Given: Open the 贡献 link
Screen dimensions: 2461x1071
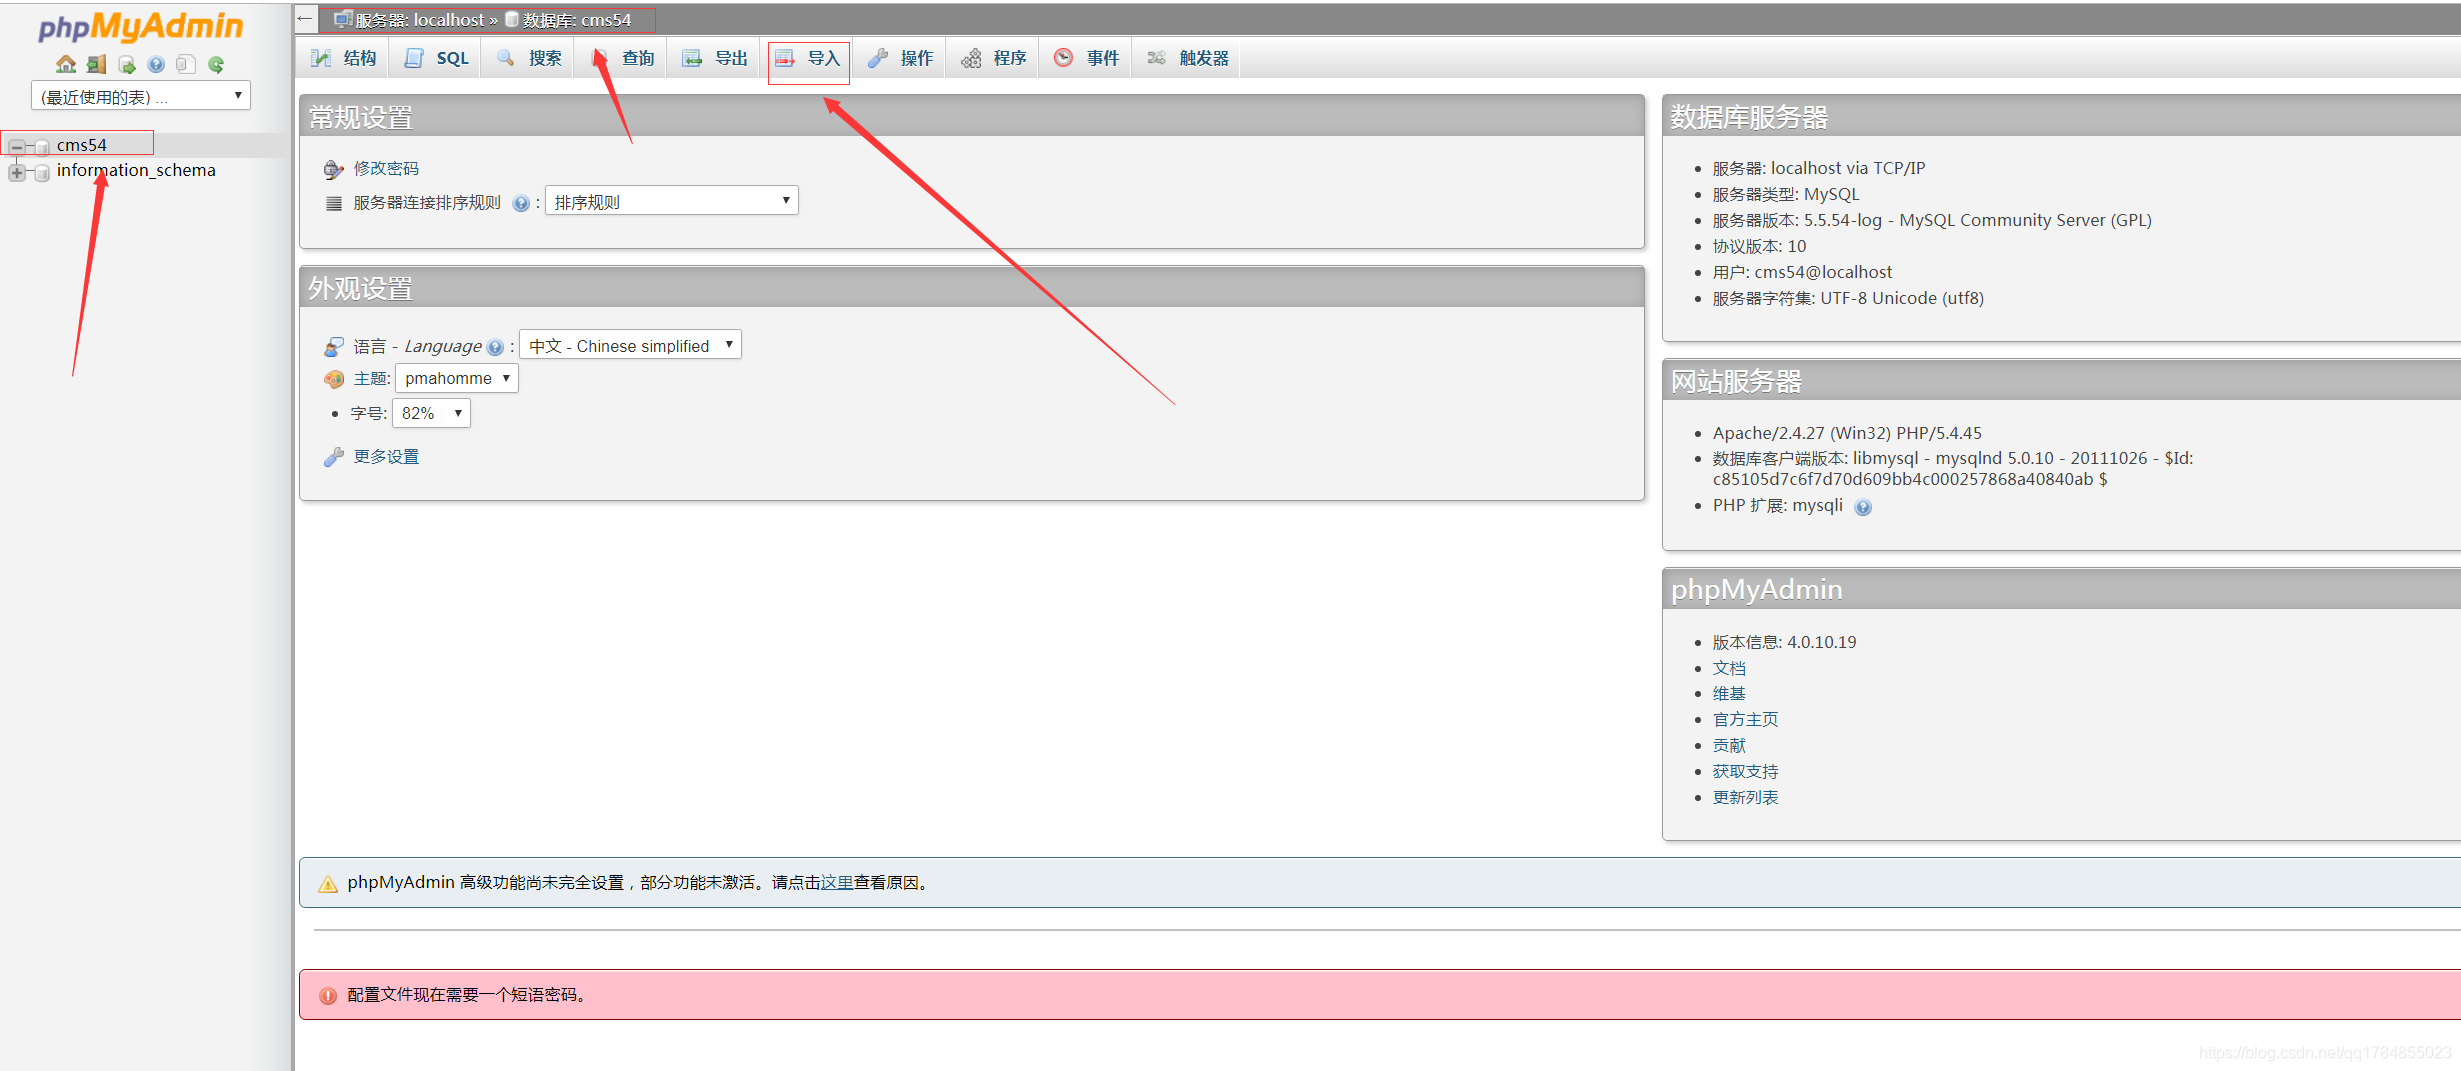Looking at the screenshot, I should (1729, 745).
